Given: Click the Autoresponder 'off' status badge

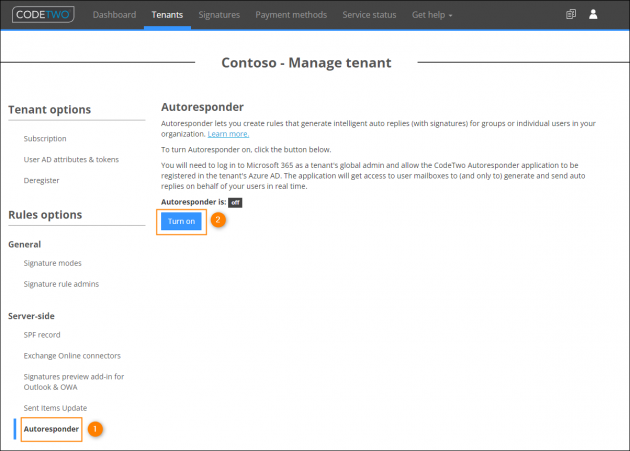Looking at the screenshot, I should click(235, 203).
